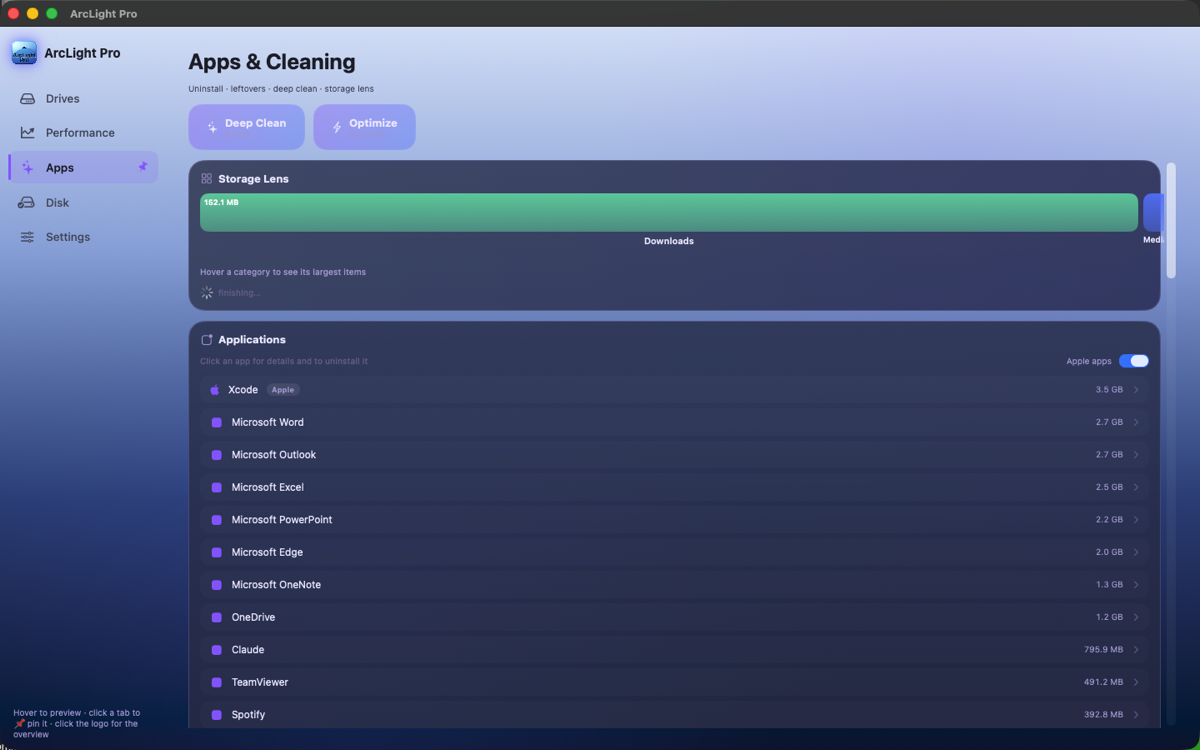The height and width of the screenshot is (750, 1200).
Task: Click the Storage Lens grid icon
Action: point(206,179)
